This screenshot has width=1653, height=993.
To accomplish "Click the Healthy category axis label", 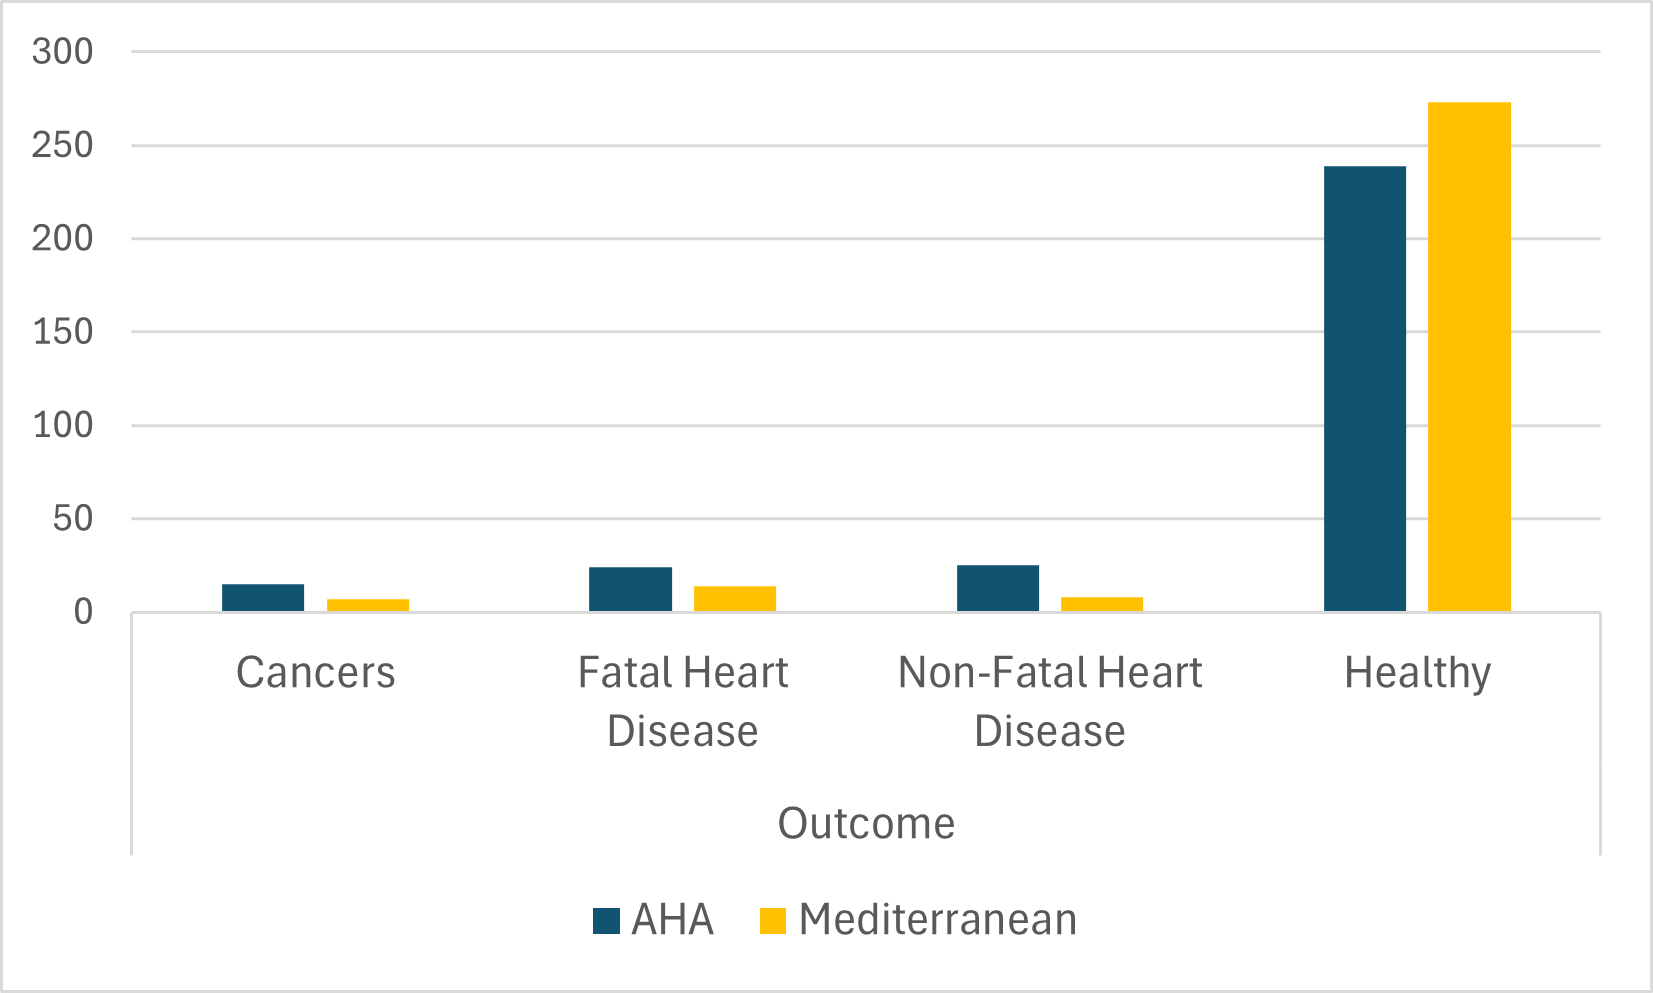I will 1417,673.
